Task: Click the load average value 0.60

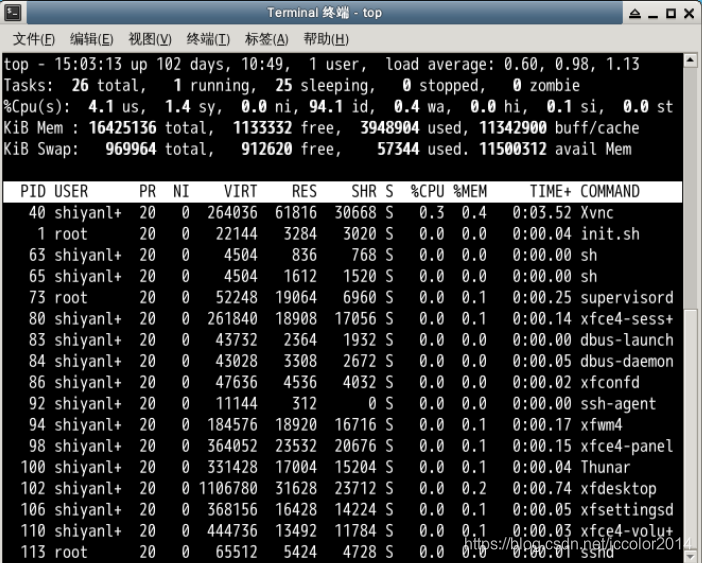Action: pyautogui.click(x=521, y=64)
